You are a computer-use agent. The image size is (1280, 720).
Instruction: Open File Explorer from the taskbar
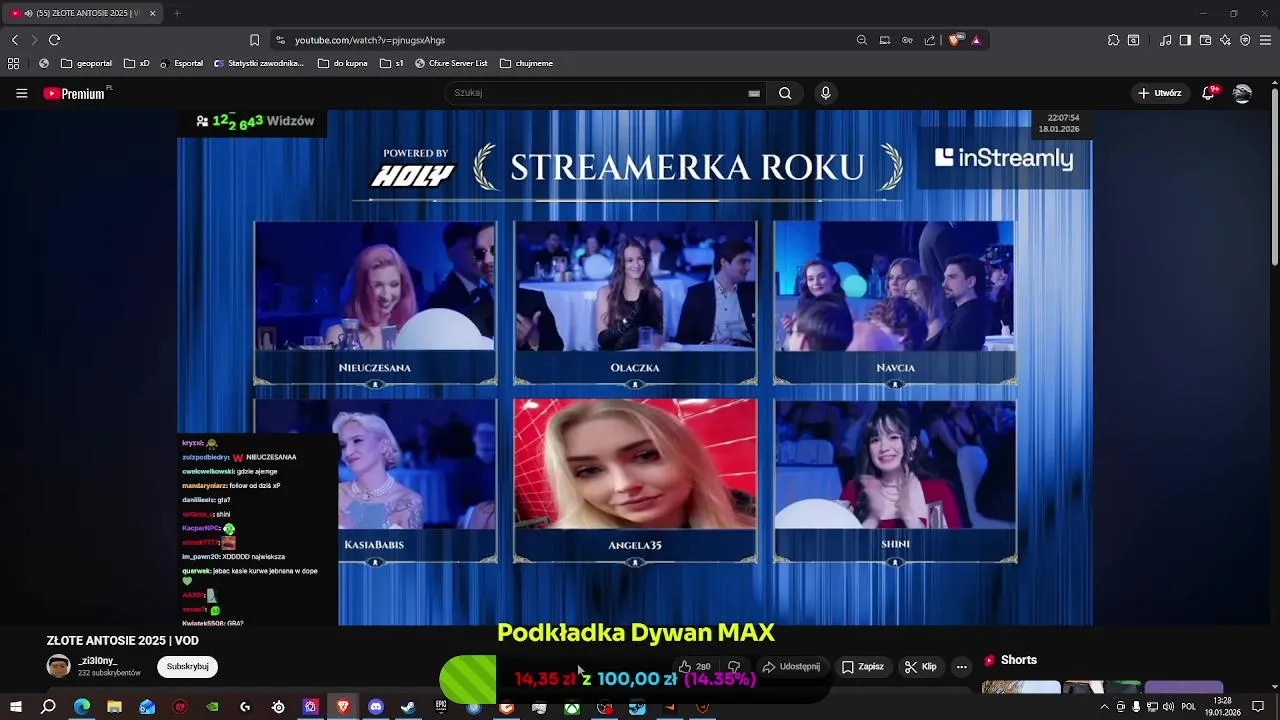click(114, 707)
